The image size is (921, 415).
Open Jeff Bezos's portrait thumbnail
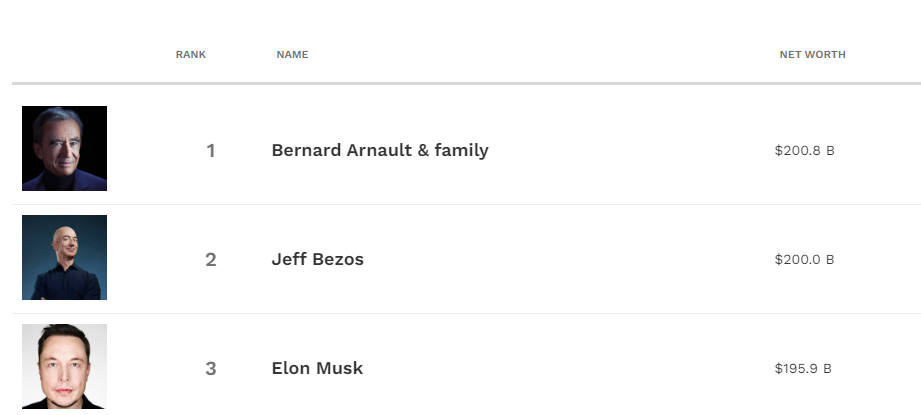(65, 258)
